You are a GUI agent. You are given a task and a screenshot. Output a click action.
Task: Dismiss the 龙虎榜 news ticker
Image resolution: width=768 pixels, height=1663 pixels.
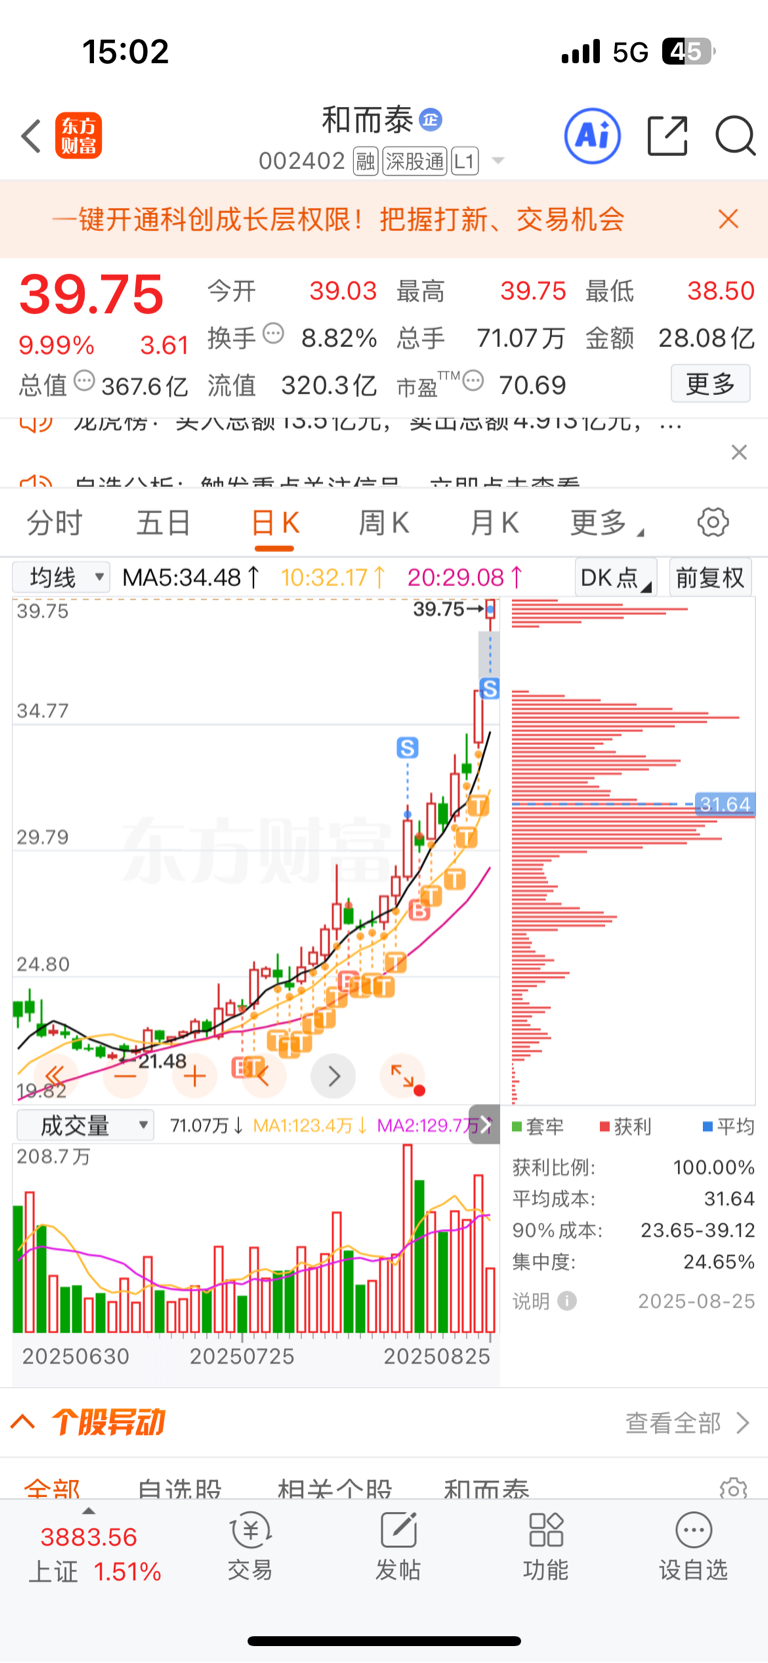pos(739,452)
